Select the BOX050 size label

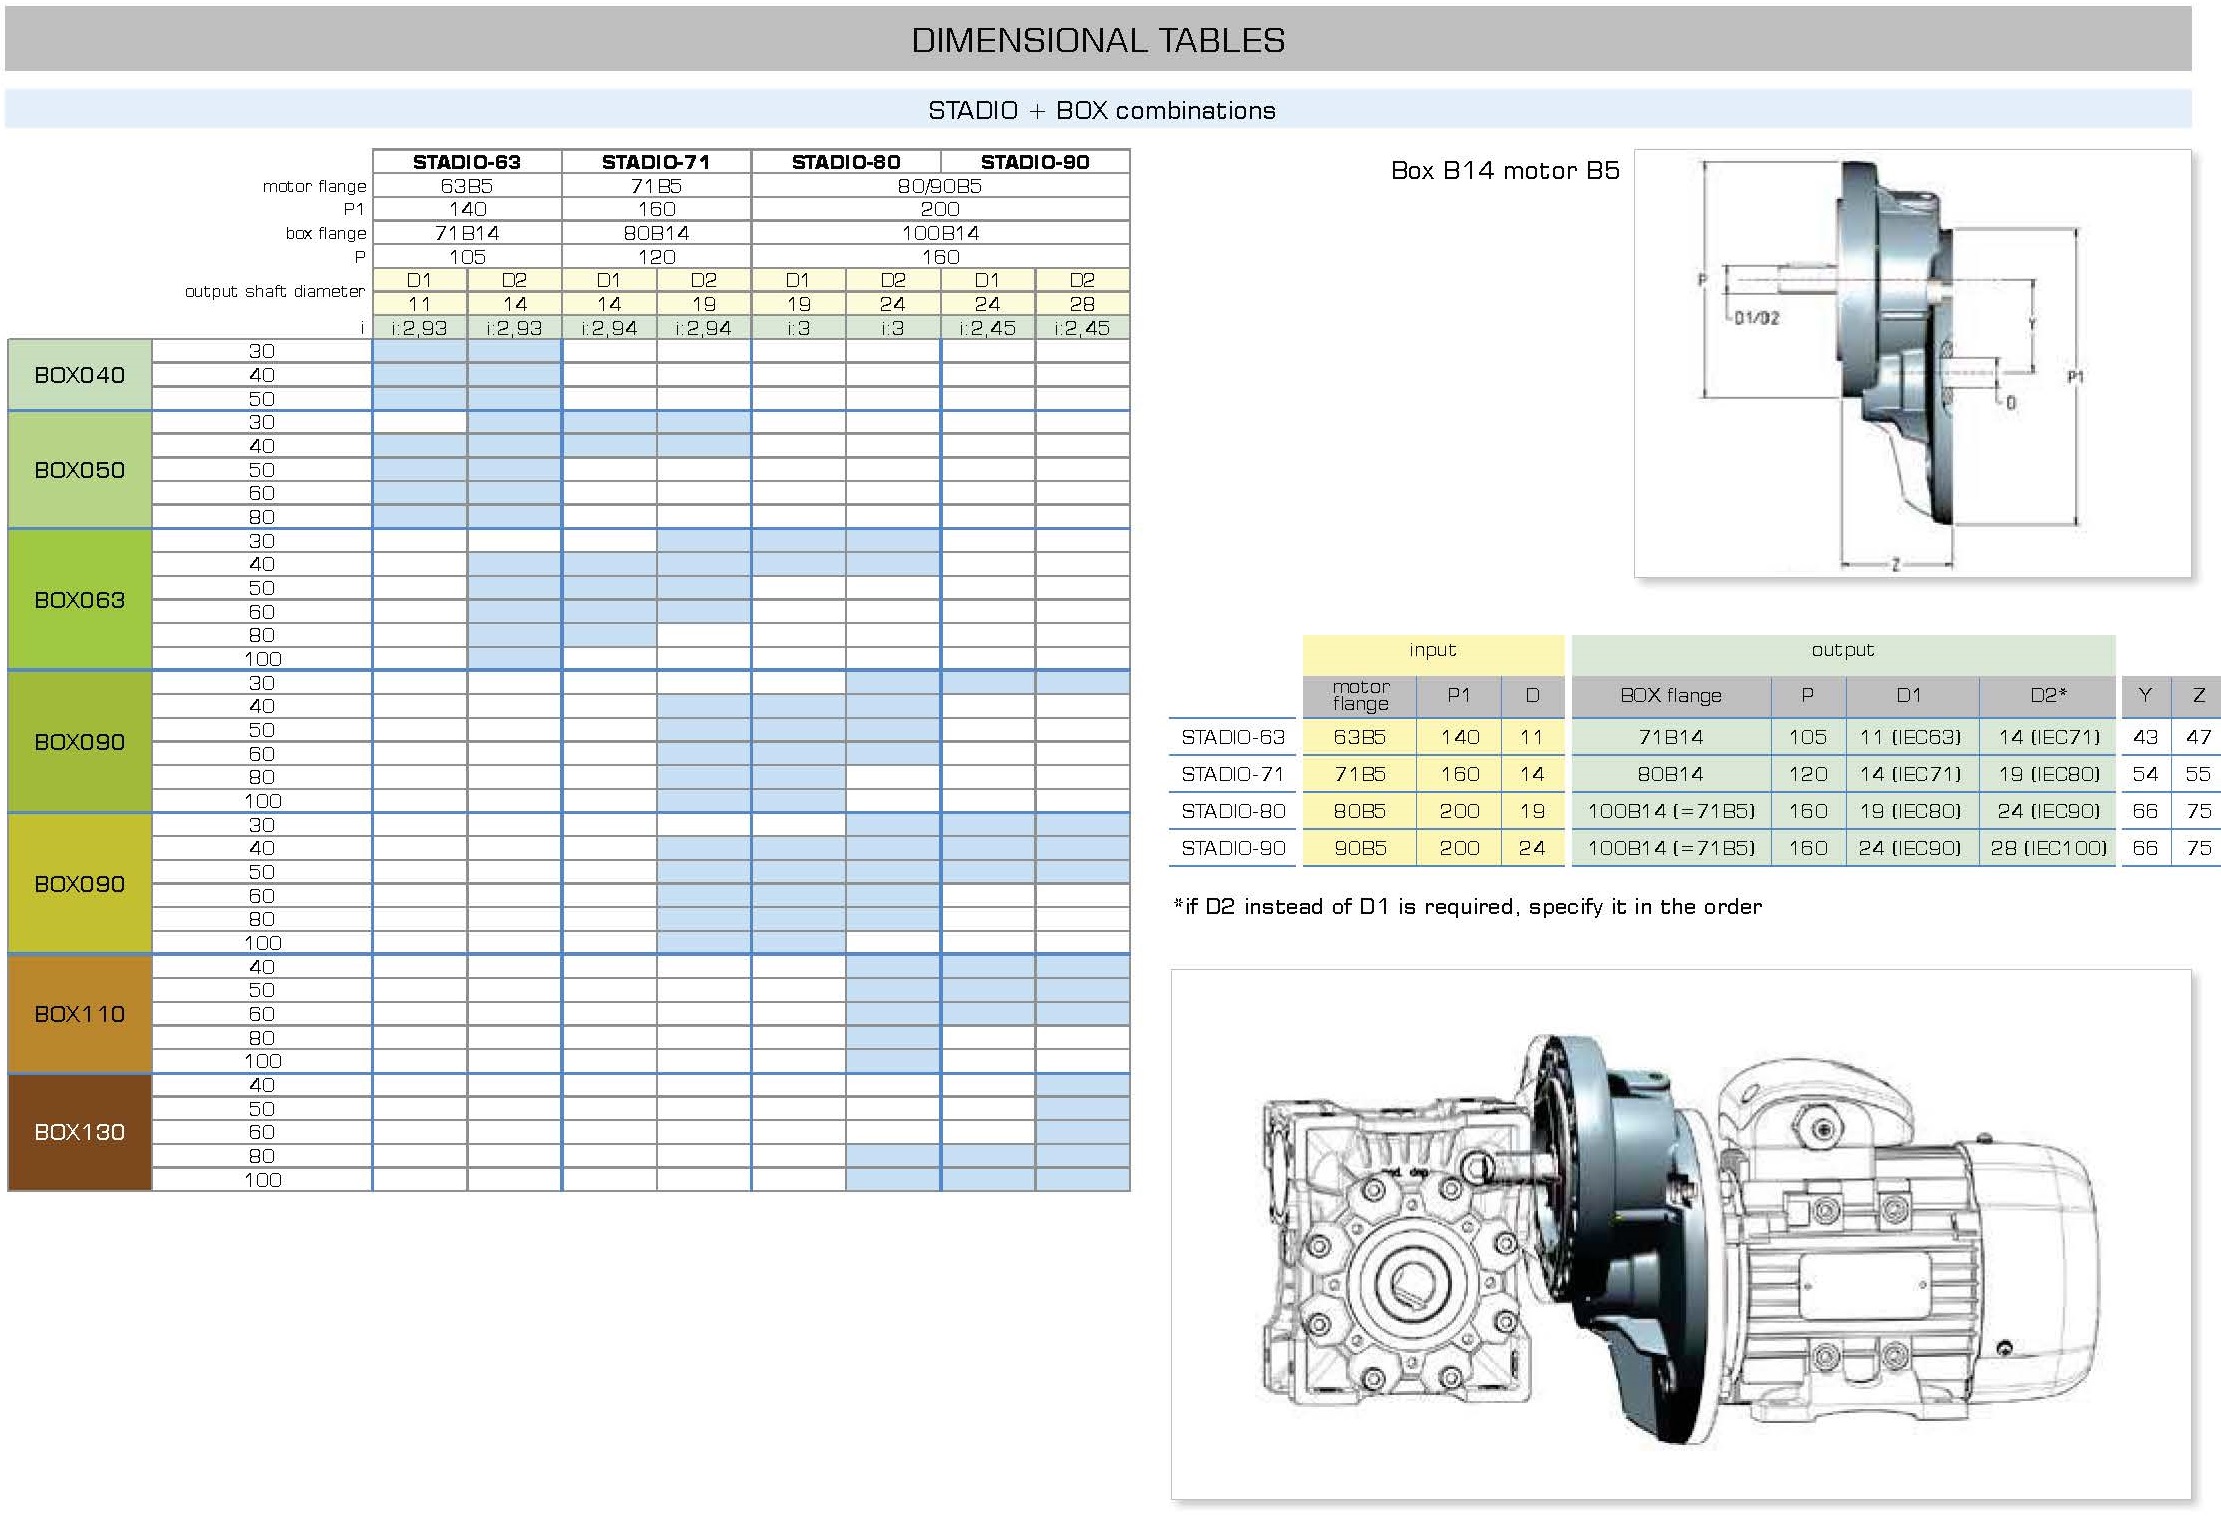pos(80,470)
